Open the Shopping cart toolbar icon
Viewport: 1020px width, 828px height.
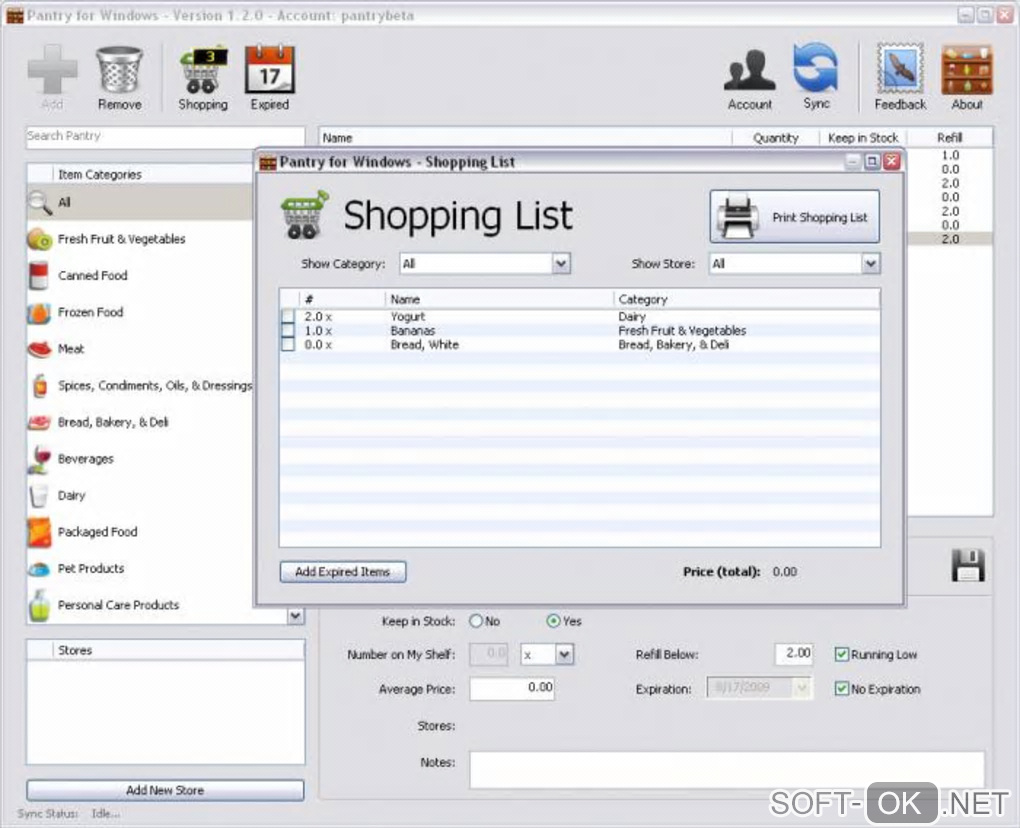point(203,70)
